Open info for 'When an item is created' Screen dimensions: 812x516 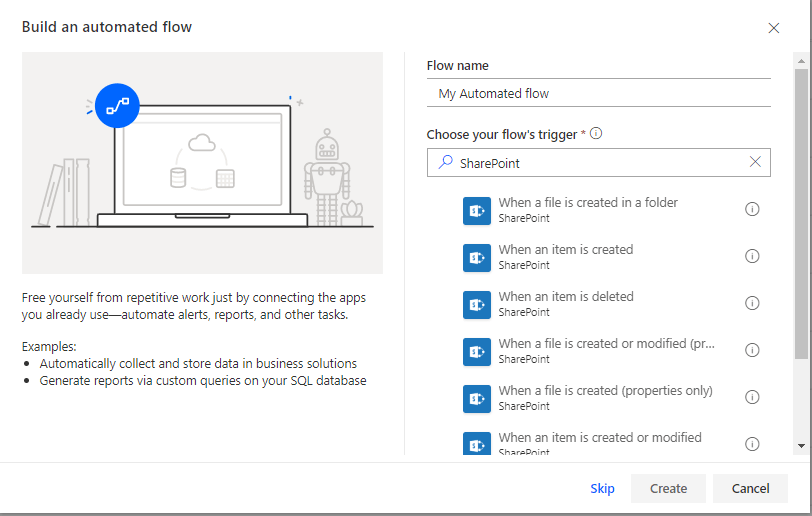tap(752, 256)
